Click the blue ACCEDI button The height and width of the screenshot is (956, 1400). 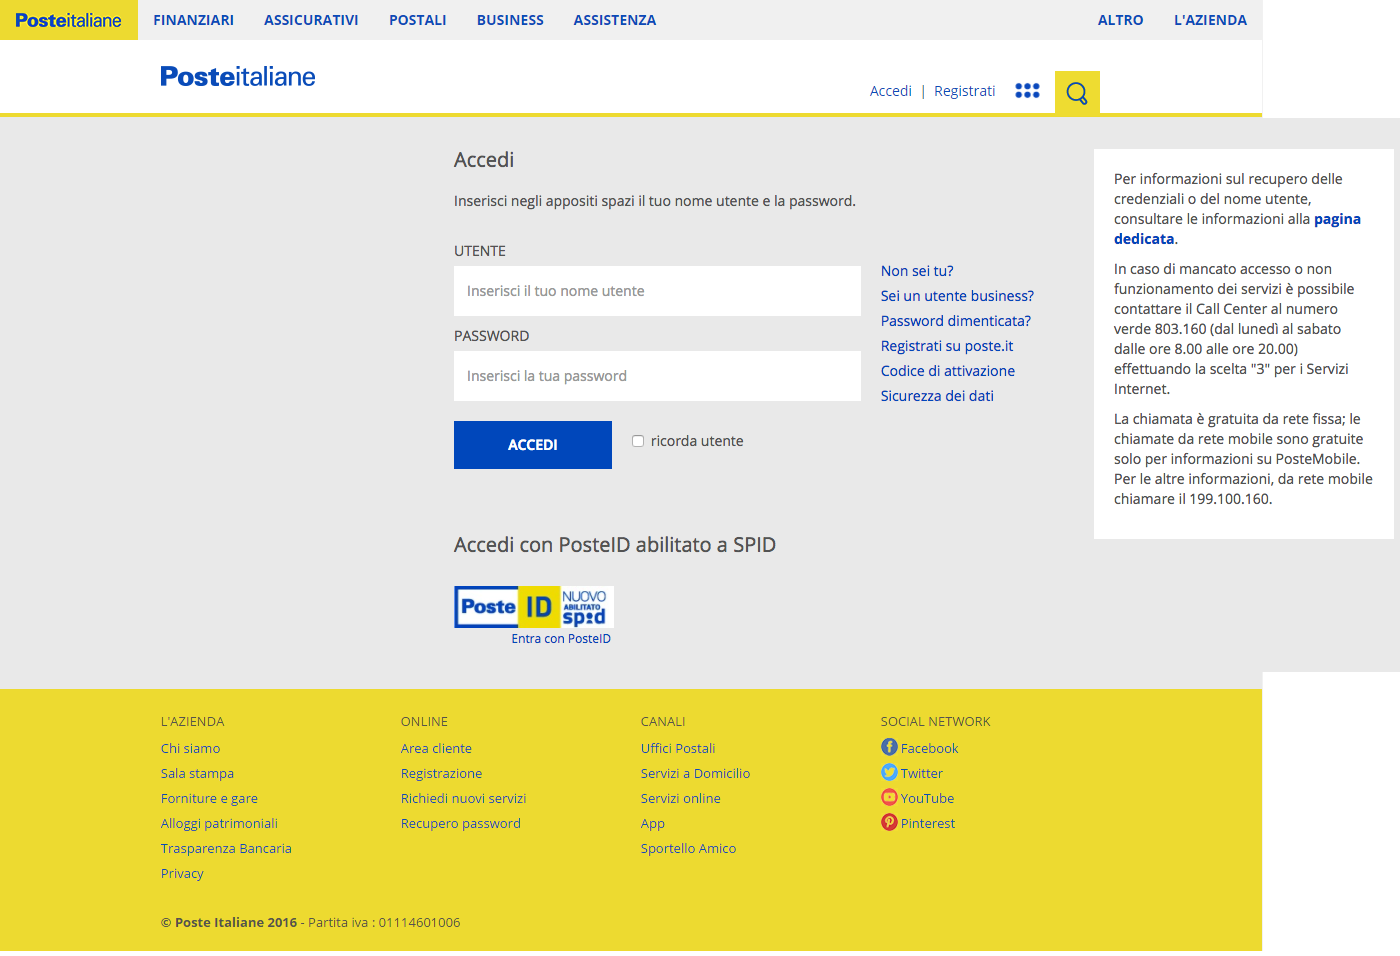point(533,445)
